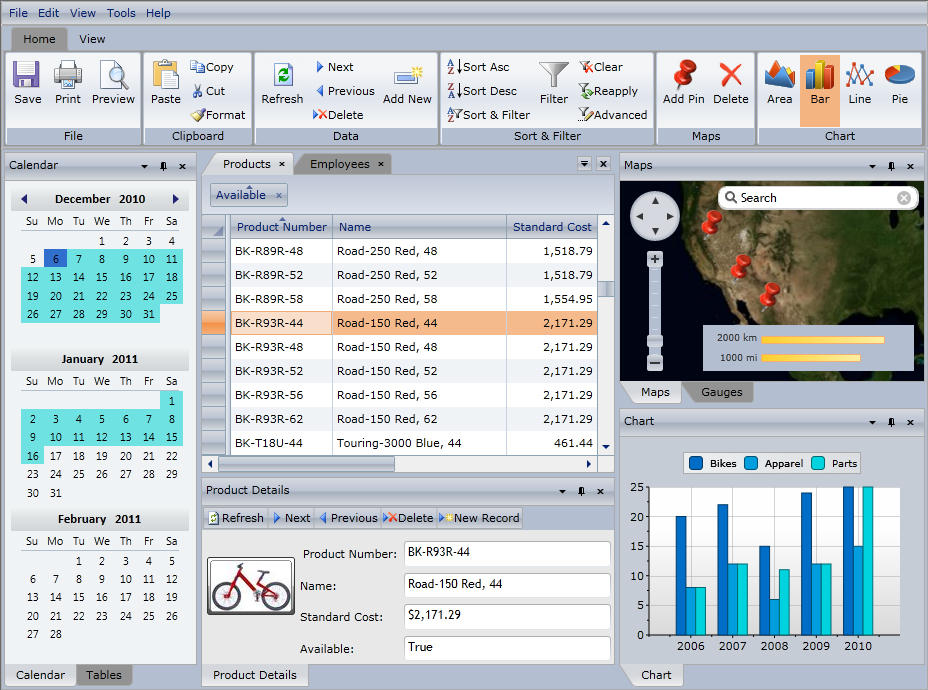Click Format painter in Clipboard group
The image size is (928, 690).
click(x=218, y=115)
